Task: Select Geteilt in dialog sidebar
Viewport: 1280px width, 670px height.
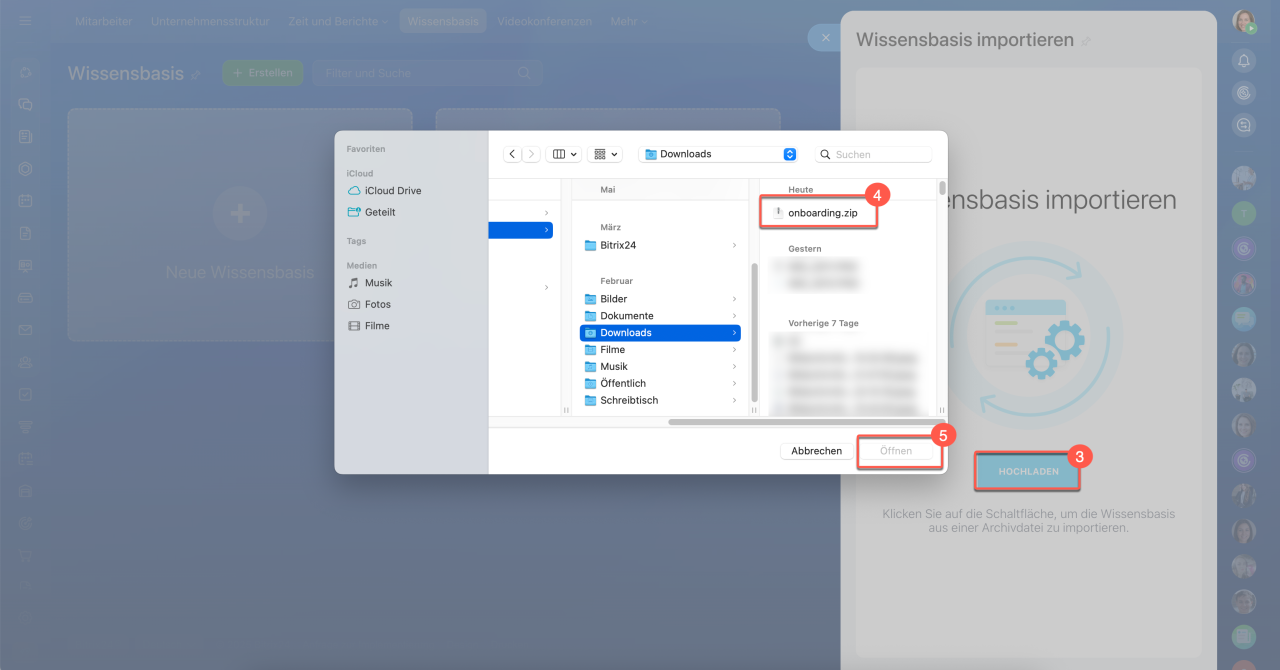Action: (x=371, y=212)
